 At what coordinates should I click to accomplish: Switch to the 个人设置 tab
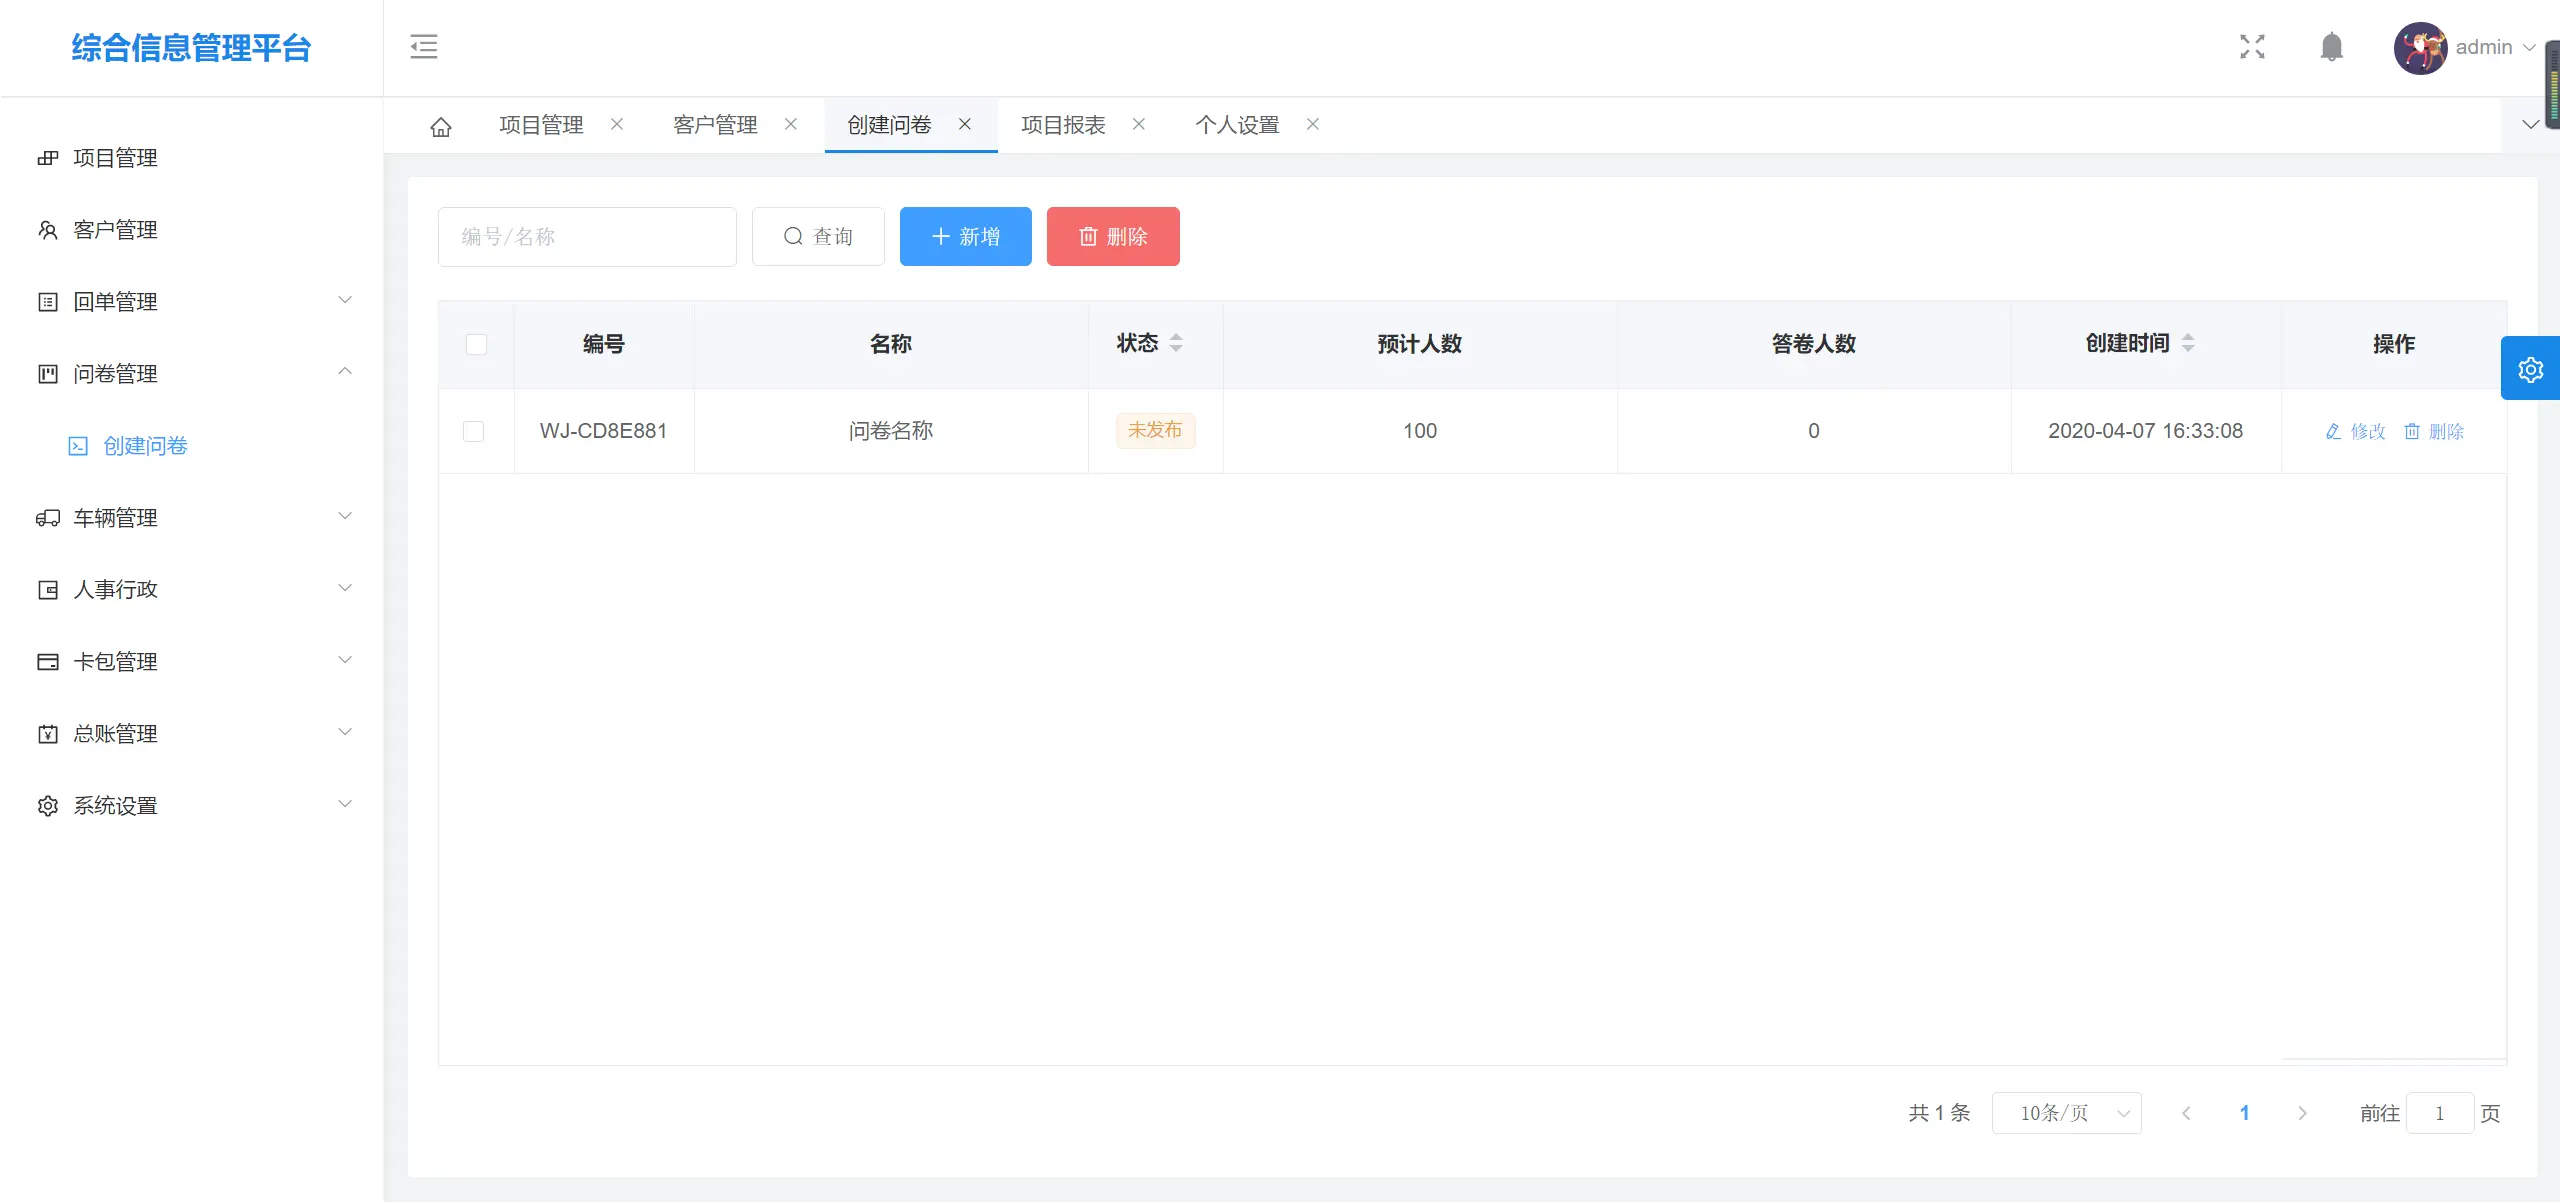tap(1237, 125)
